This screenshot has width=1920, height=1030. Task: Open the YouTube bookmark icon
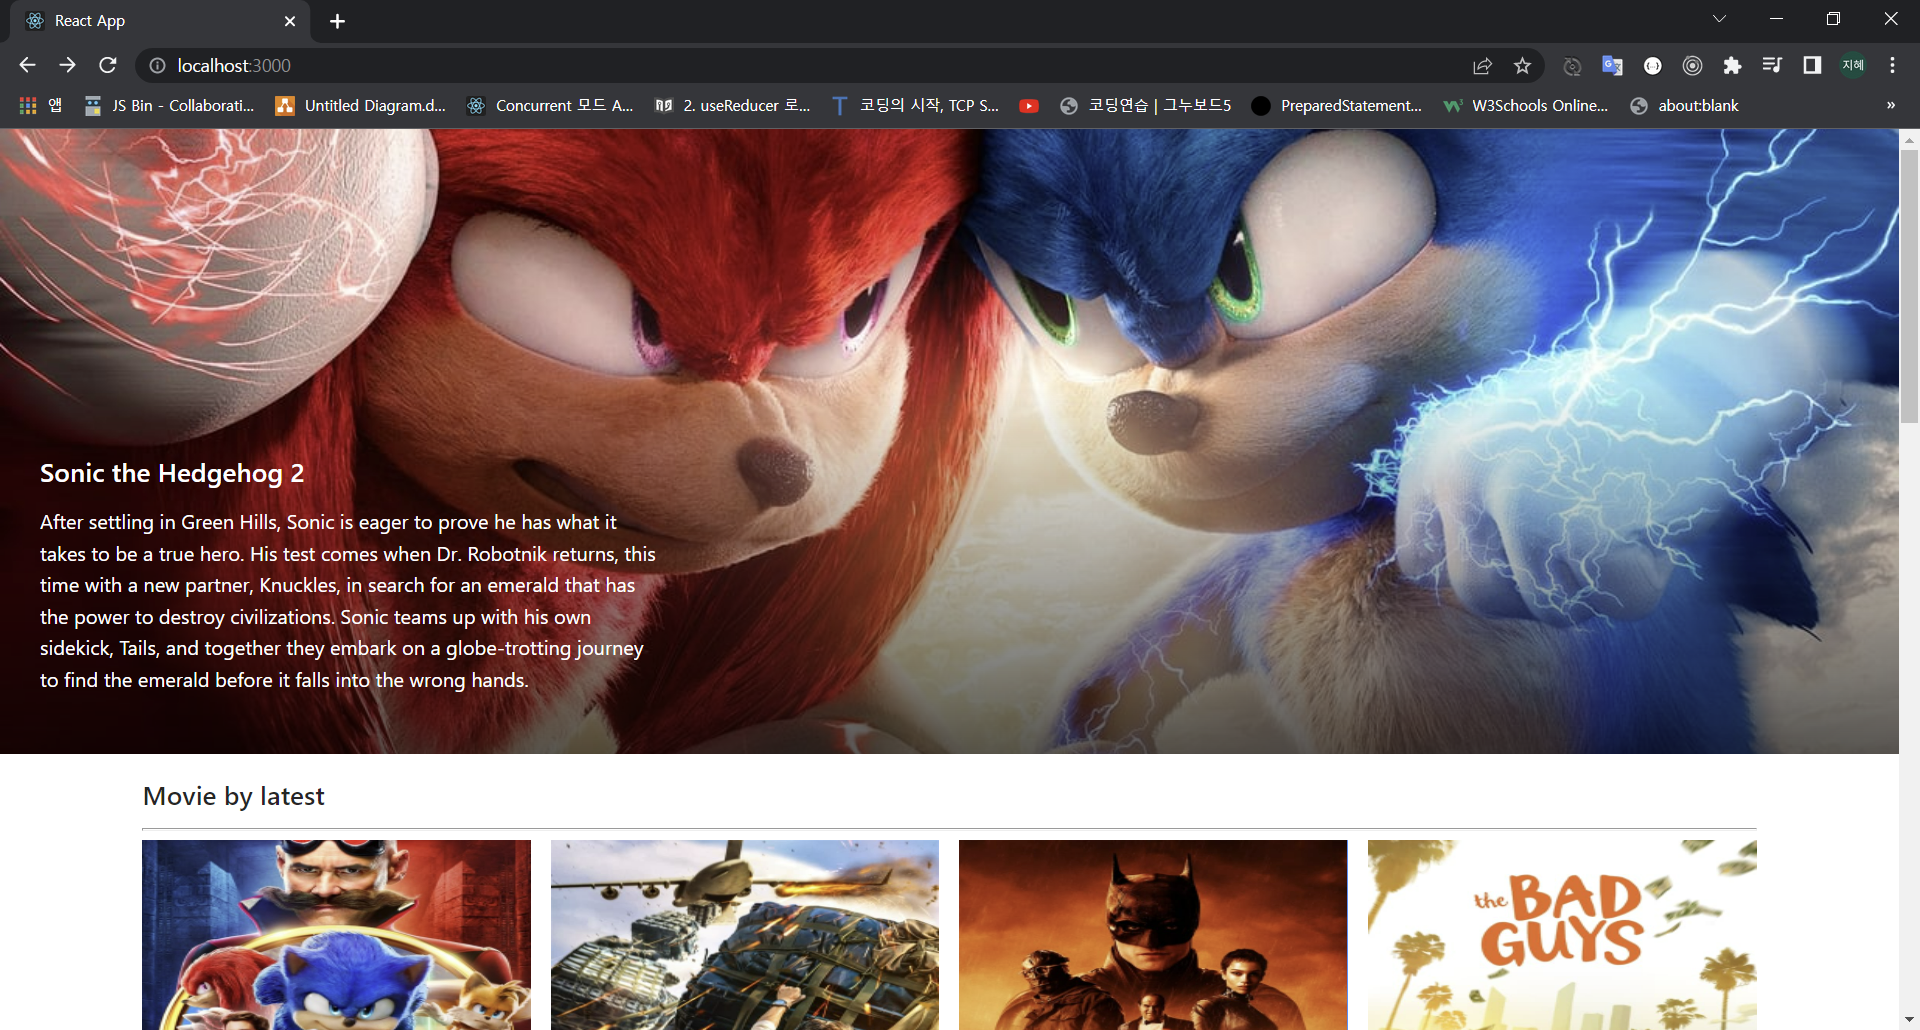coord(1029,105)
